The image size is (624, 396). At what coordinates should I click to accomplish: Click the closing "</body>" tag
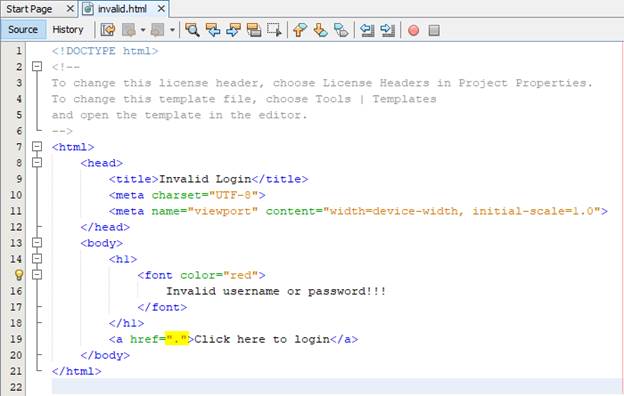point(105,355)
